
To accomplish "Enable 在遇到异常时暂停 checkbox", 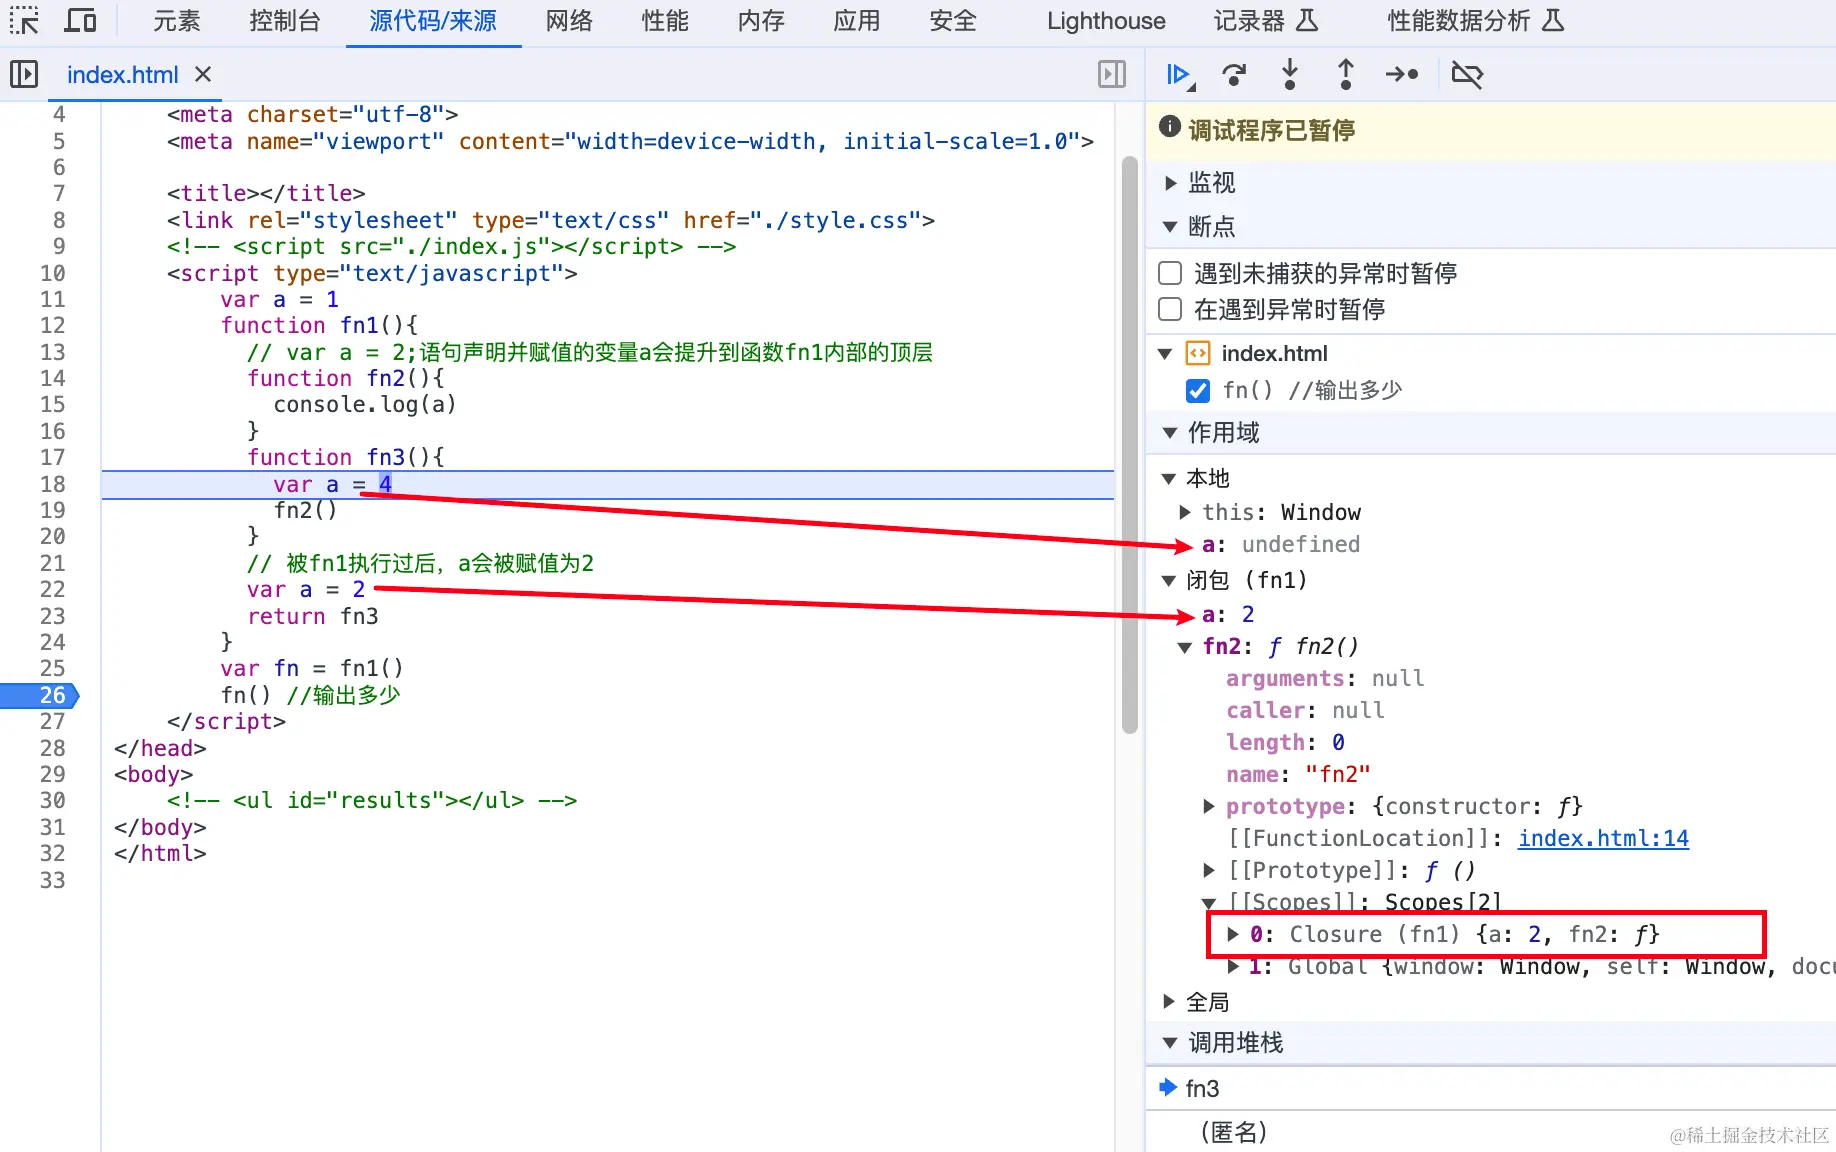I will tap(1170, 309).
